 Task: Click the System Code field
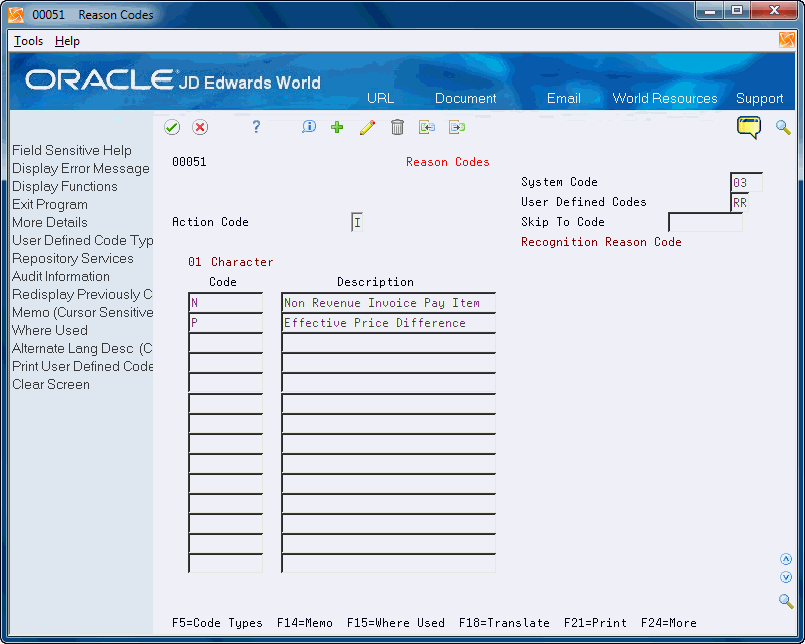[746, 182]
